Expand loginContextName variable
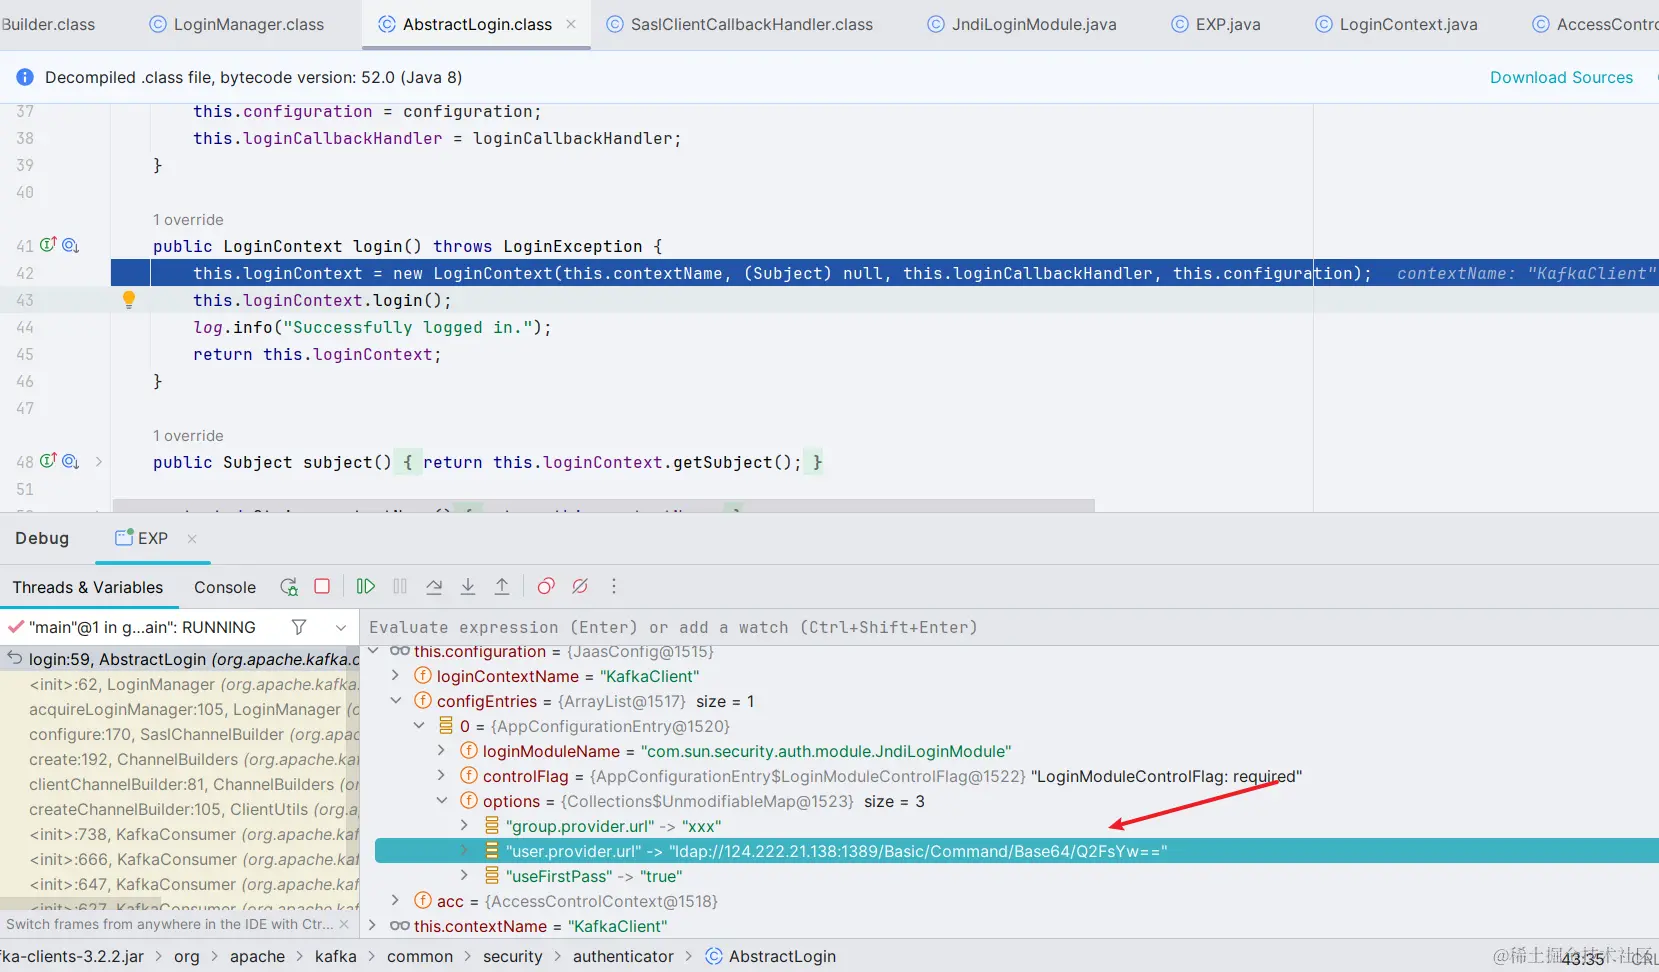The width and height of the screenshot is (1659, 972). [395, 676]
